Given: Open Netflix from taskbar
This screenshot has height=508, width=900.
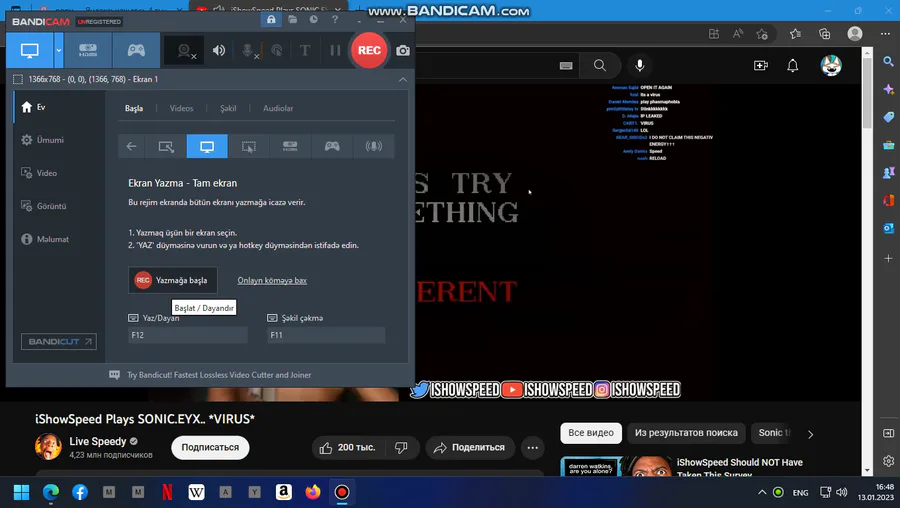Looking at the screenshot, I should pos(167,493).
